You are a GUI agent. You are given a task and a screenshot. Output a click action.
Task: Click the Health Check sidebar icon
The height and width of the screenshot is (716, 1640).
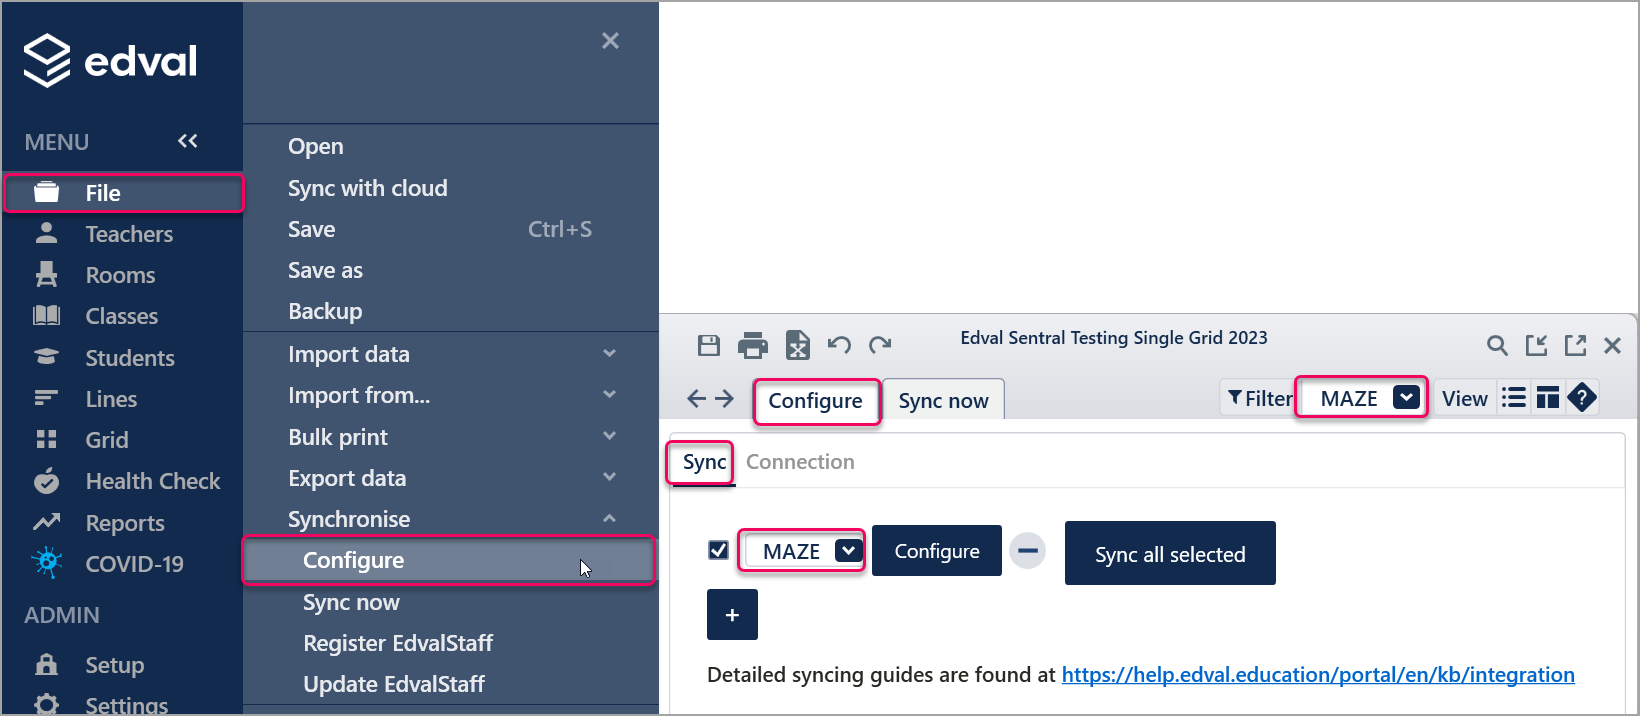tap(47, 482)
